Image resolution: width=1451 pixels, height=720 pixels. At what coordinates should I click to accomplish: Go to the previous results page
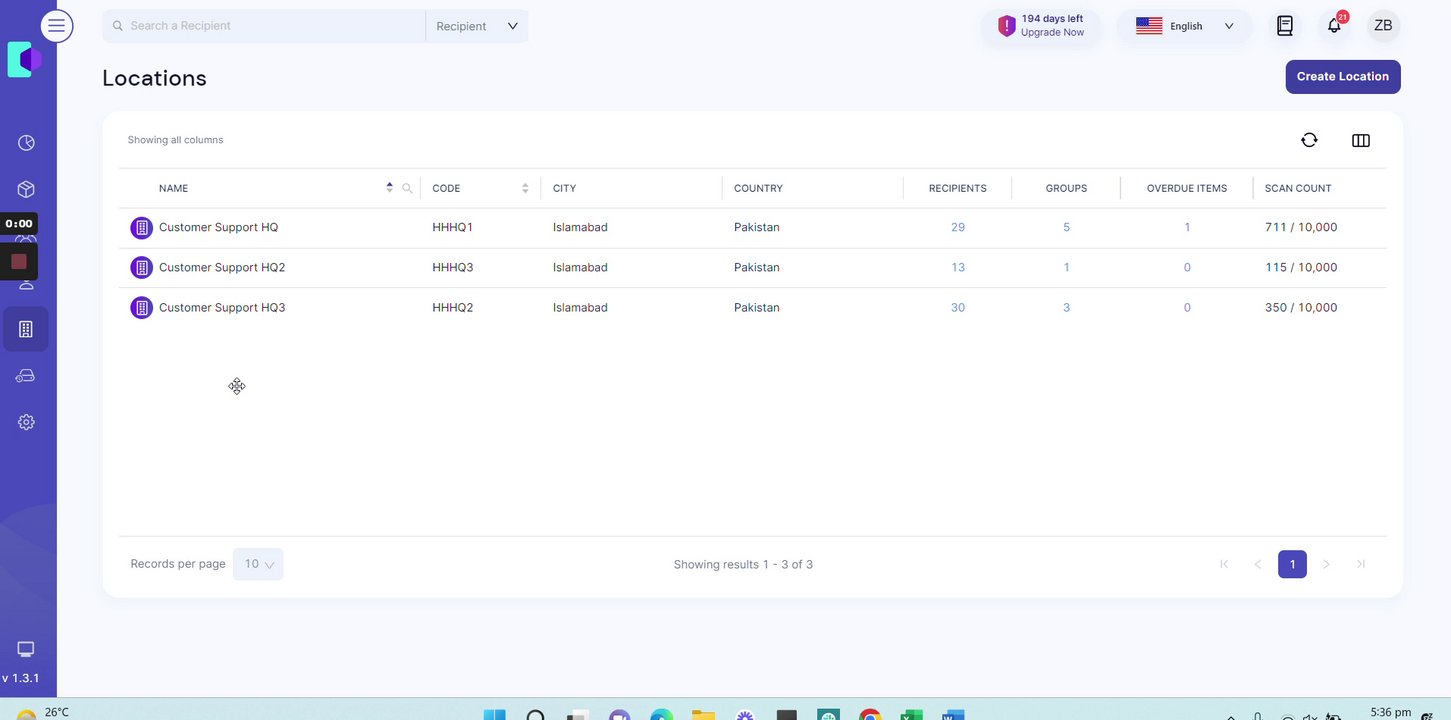click(x=1258, y=564)
